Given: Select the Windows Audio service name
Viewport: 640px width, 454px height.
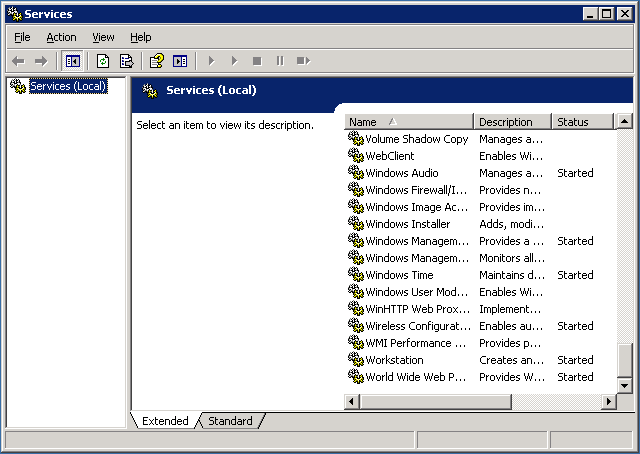Looking at the screenshot, I should click(x=402, y=173).
